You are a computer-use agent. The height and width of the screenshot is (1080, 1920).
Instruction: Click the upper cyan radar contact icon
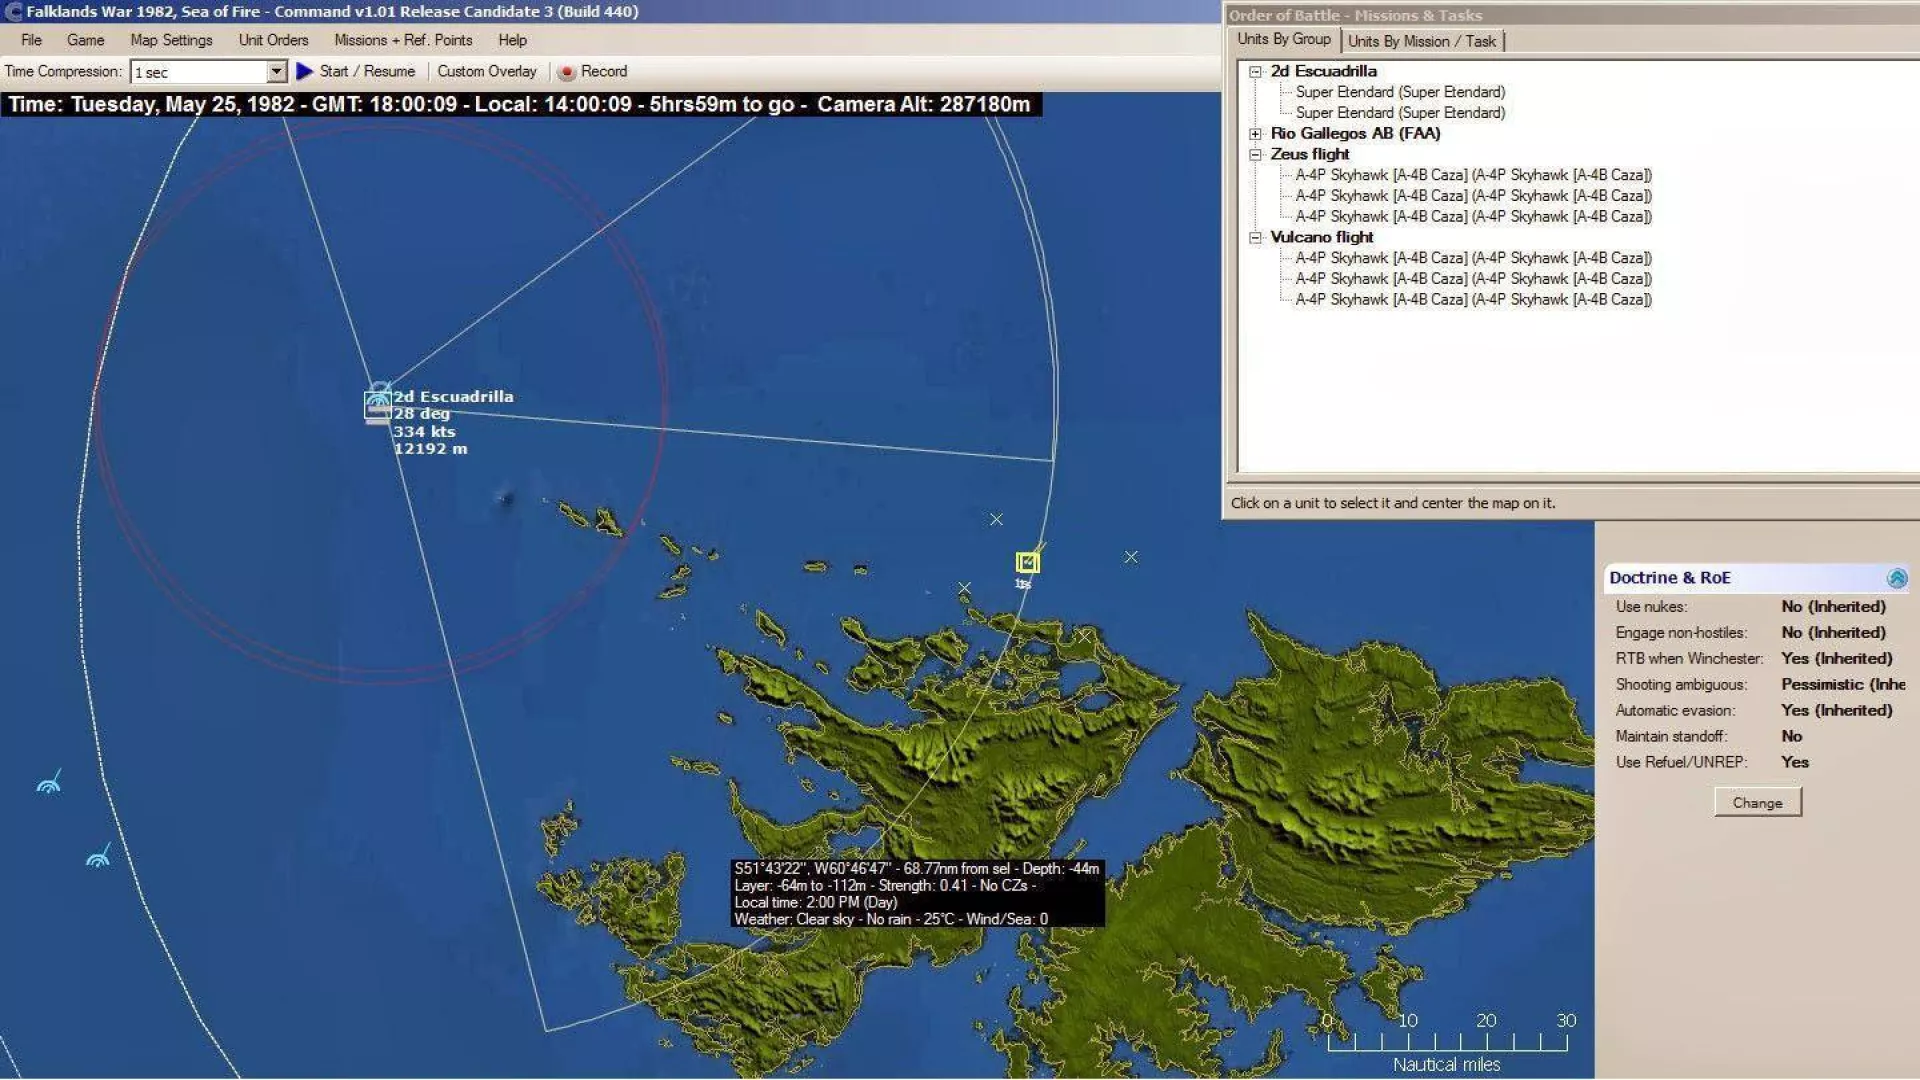tap(49, 783)
